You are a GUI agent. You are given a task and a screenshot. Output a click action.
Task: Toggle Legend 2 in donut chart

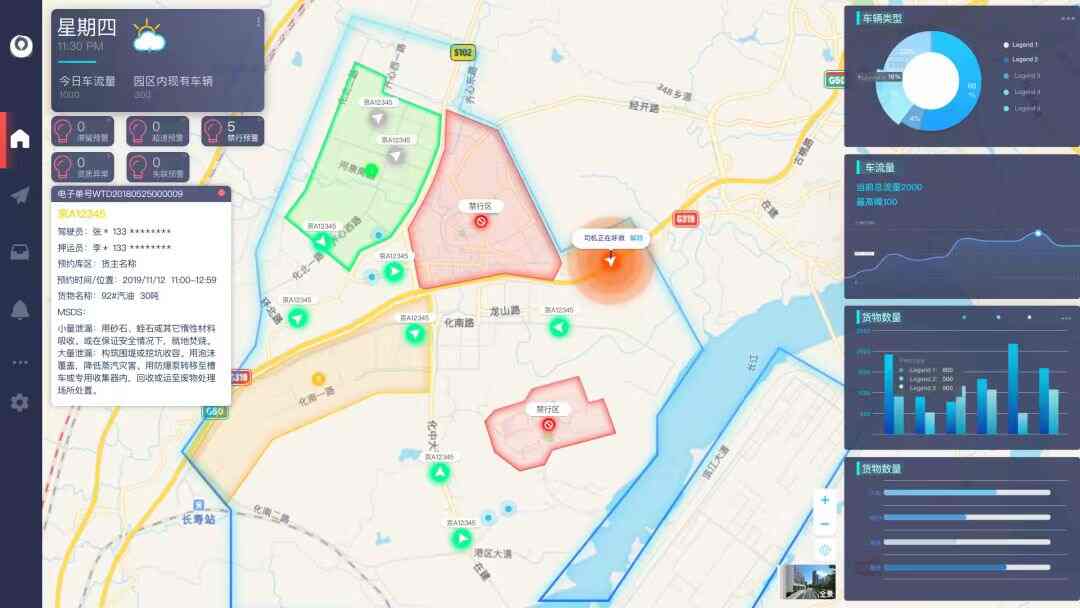pos(1021,60)
